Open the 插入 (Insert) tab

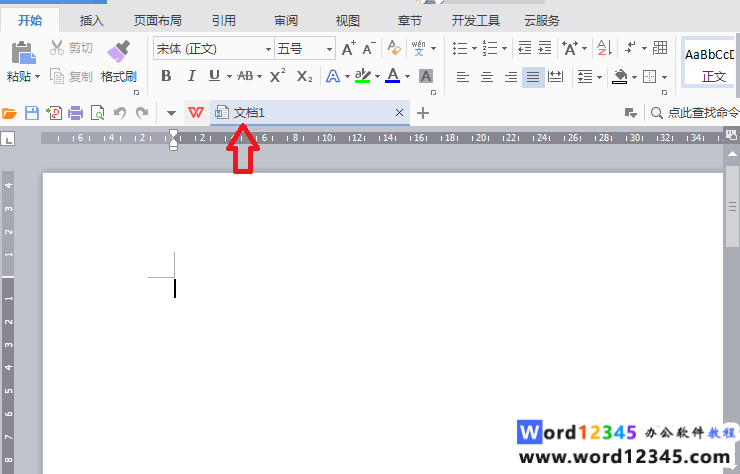91,20
